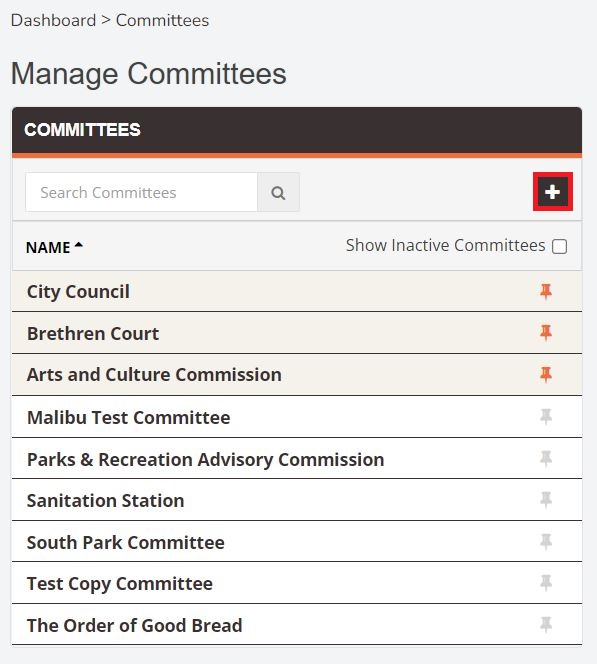Viewport: 597px width, 664px height.
Task: Pin the Malibu Test Committee
Action: [546, 417]
